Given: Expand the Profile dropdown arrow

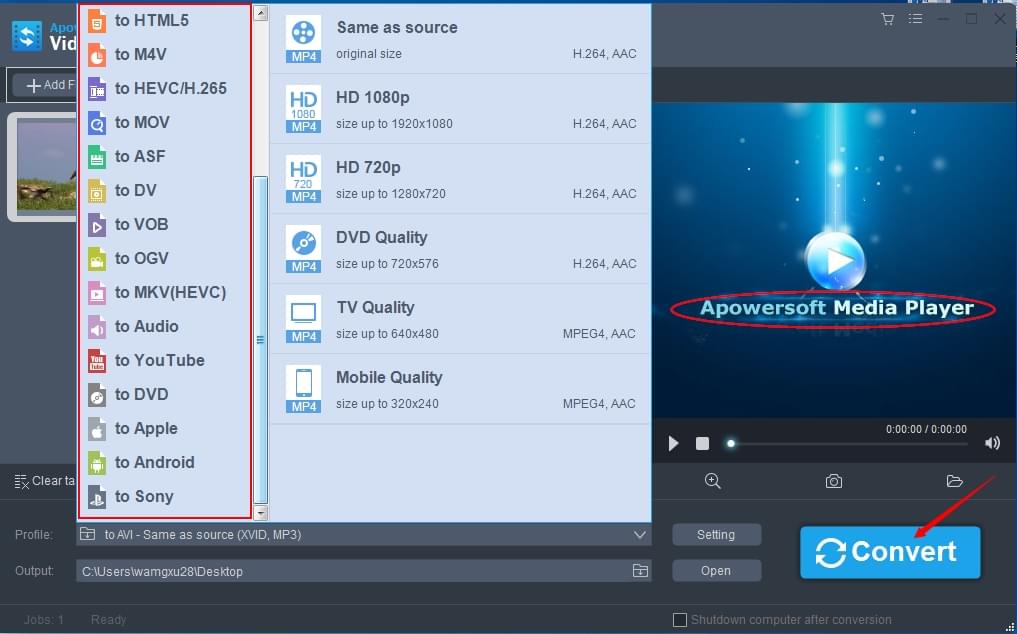Looking at the screenshot, I should click(640, 535).
